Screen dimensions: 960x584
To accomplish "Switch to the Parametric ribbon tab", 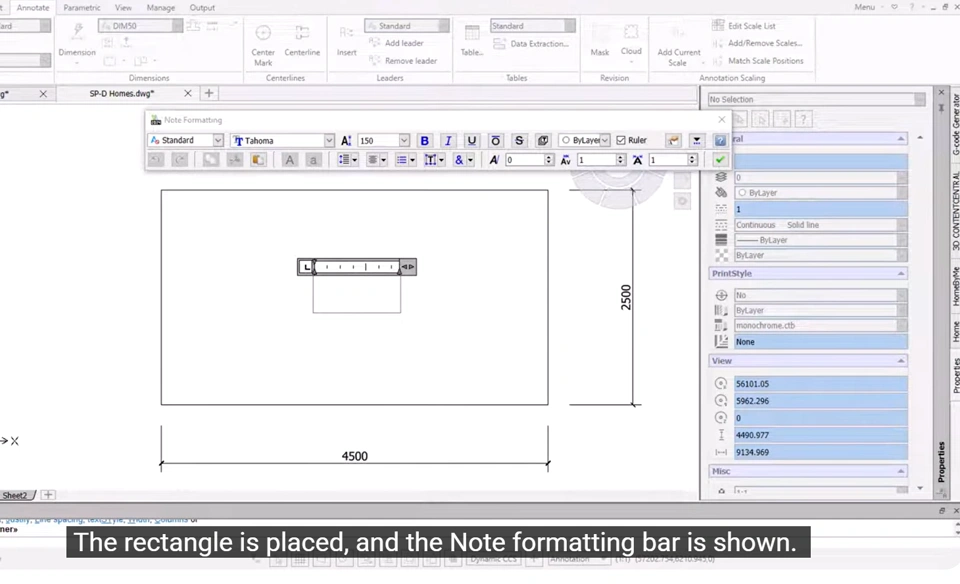I will 82,7.
